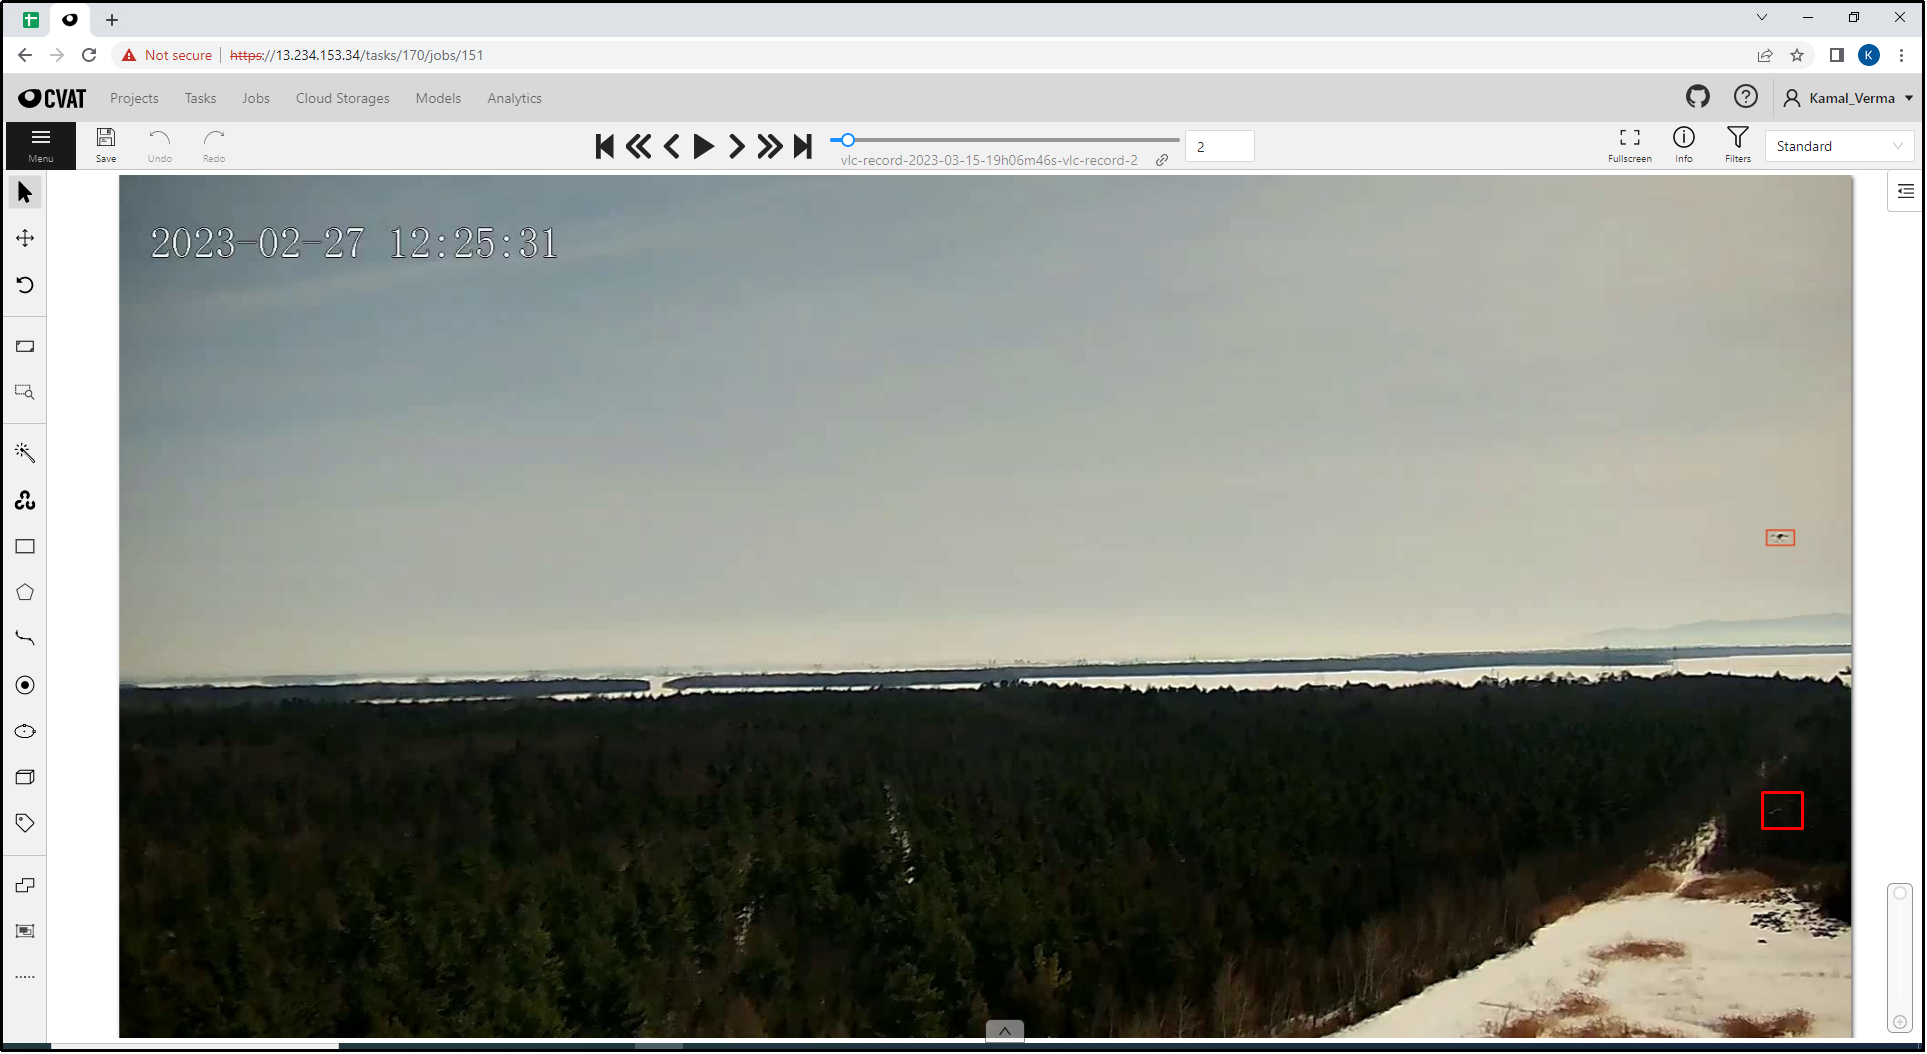The width and height of the screenshot is (1927, 1054).
Task: Open the Projects page
Action: click(134, 98)
